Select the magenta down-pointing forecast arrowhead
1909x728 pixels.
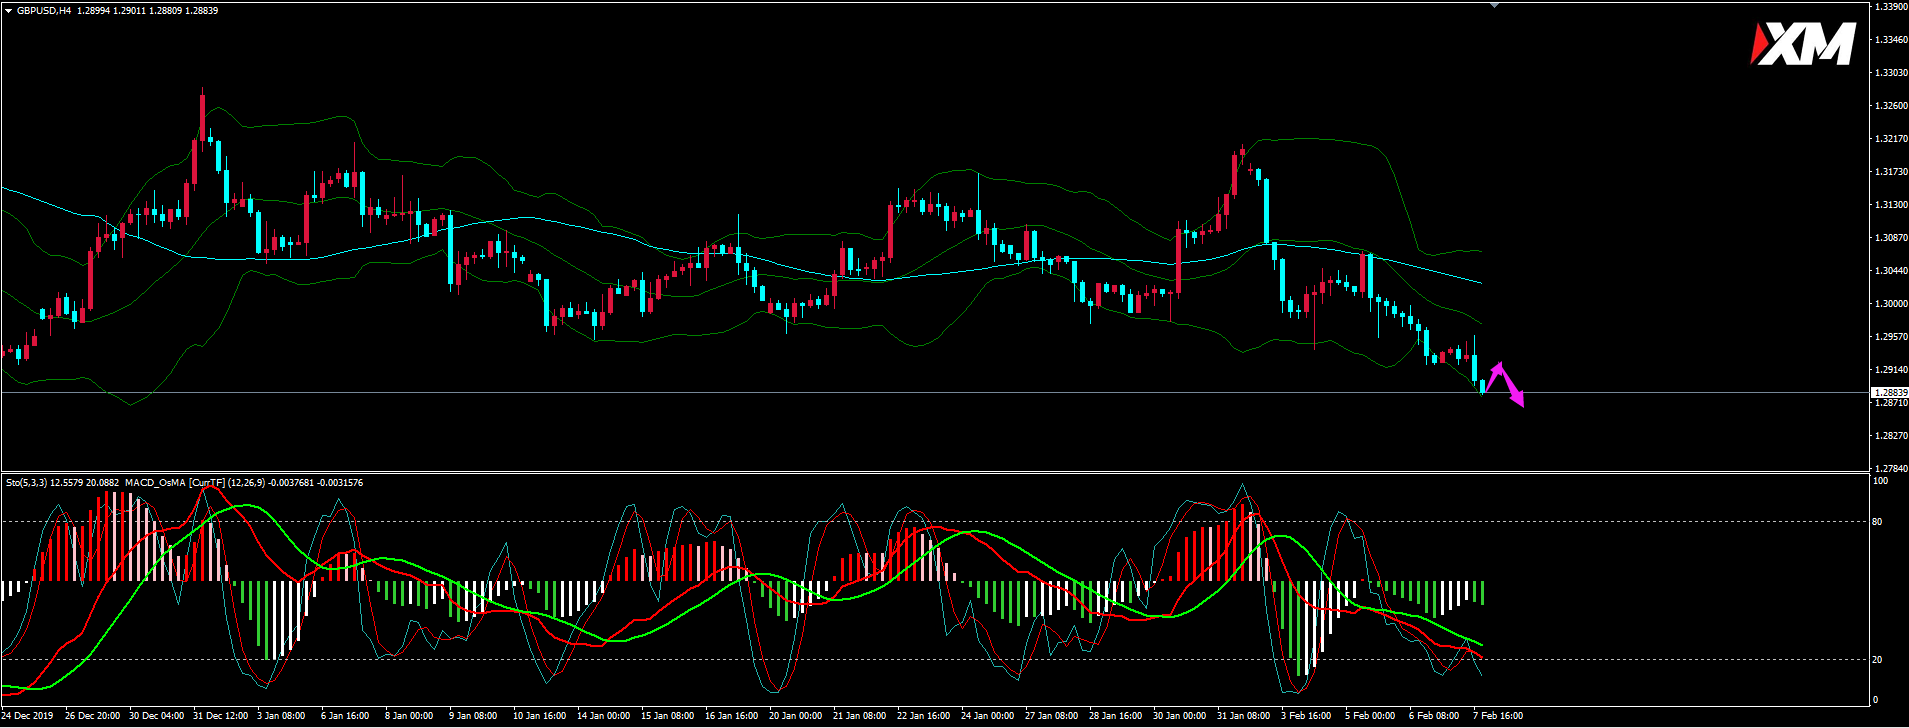tap(1518, 400)
